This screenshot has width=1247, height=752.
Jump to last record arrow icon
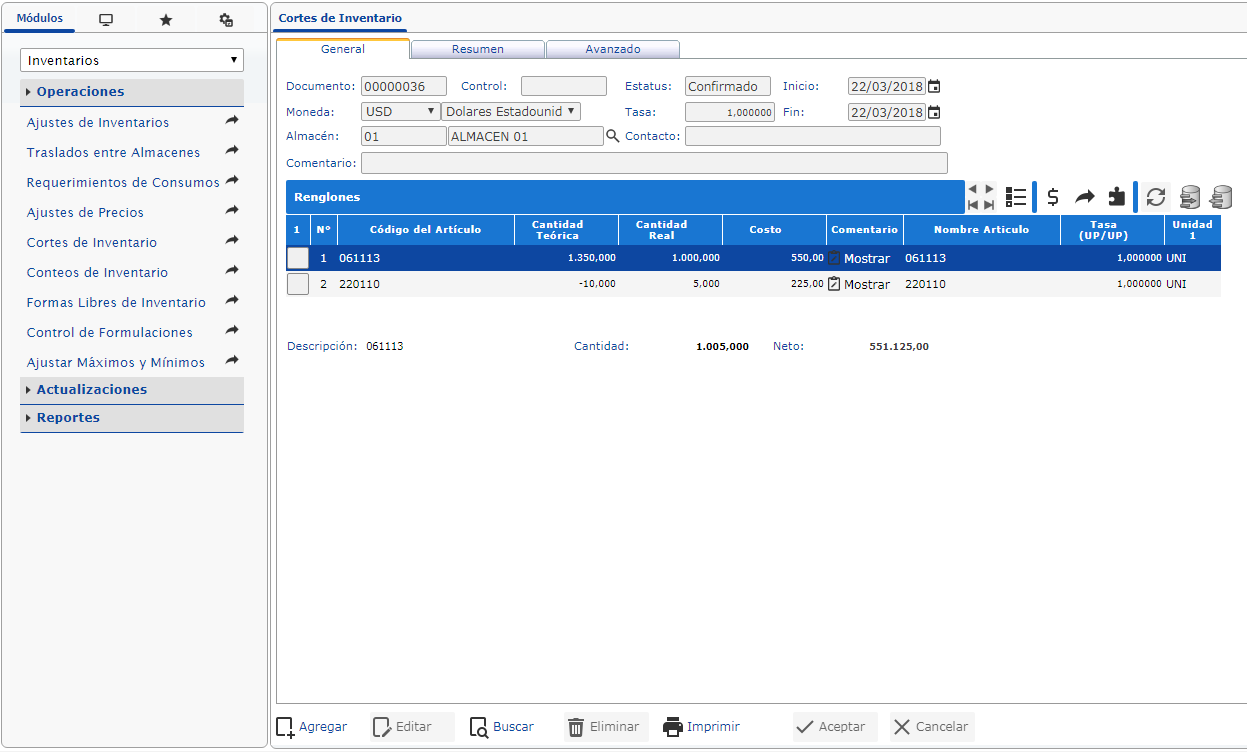(989, 205)
